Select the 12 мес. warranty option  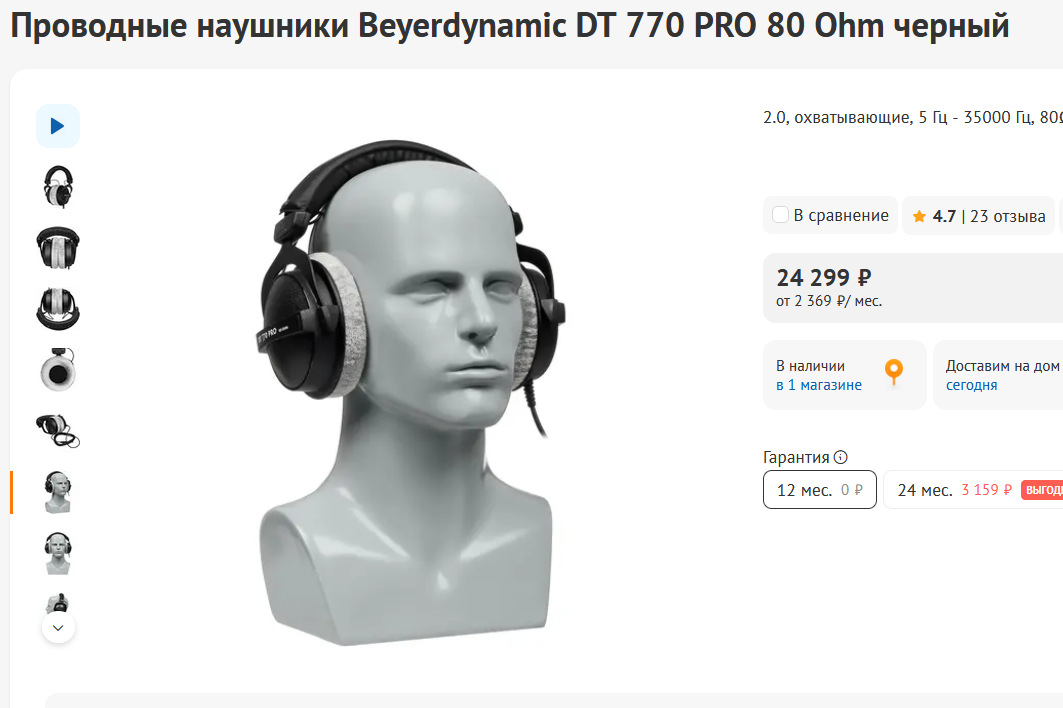[820, 490]
